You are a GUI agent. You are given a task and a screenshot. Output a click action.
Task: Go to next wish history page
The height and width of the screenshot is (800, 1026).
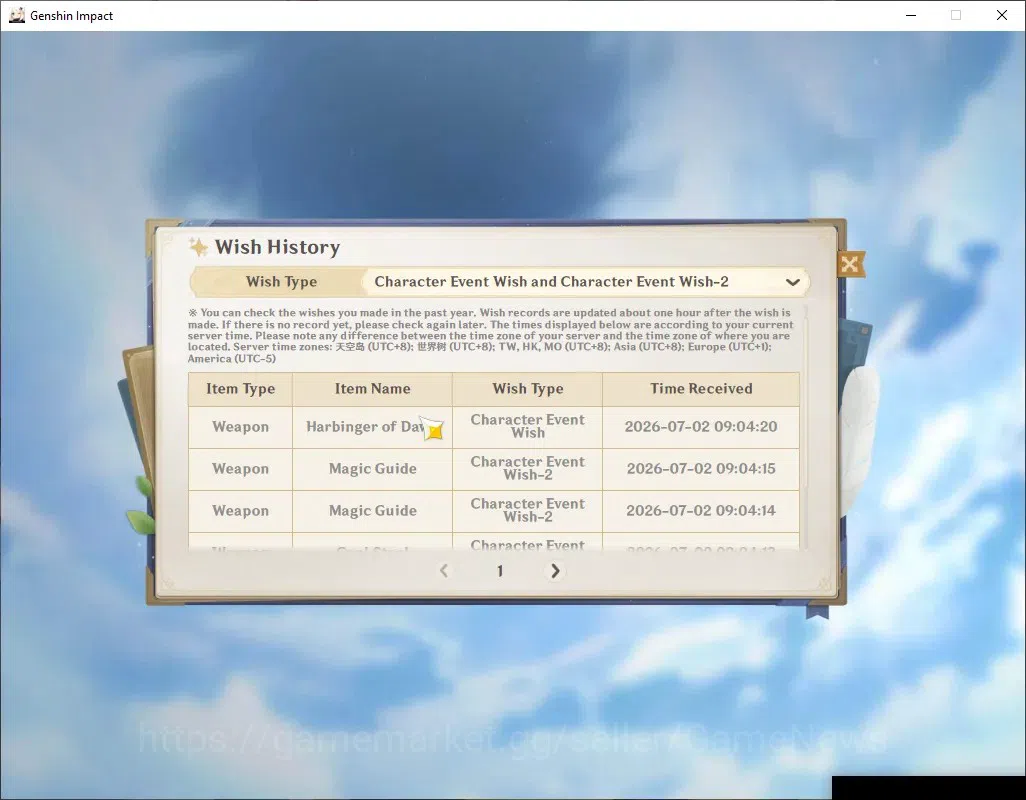pyautogui.click(x=555, y=571)
